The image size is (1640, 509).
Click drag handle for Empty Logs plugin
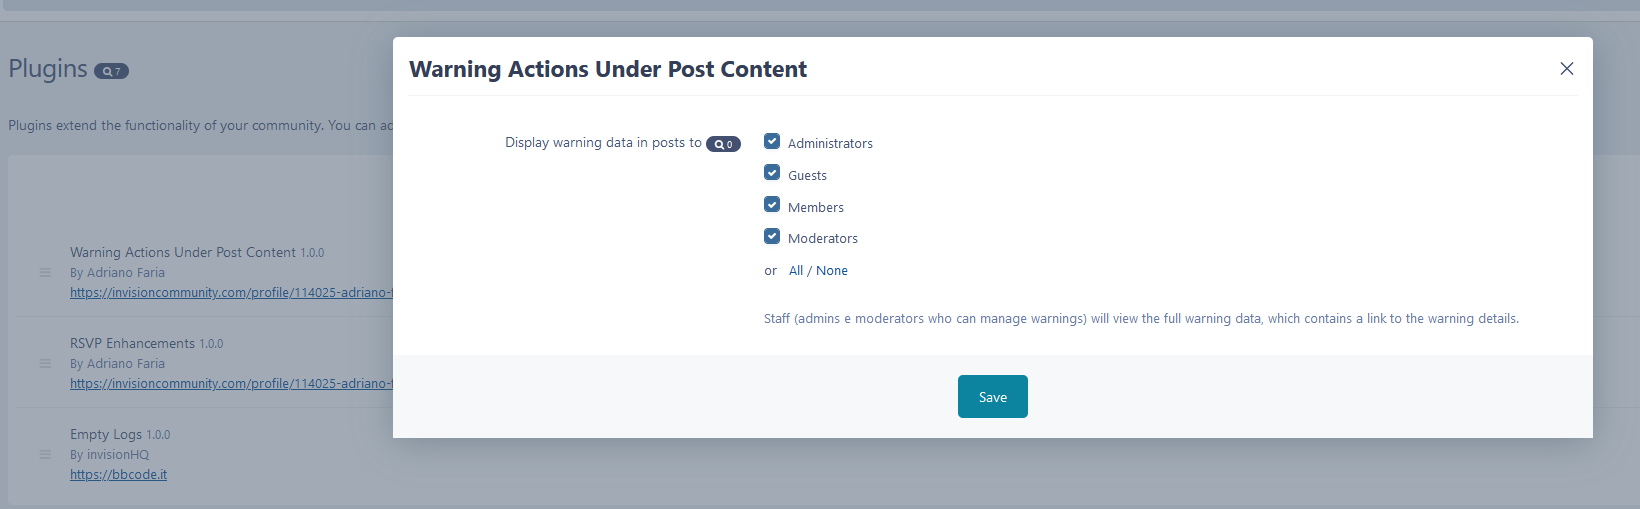coord(45,454)
